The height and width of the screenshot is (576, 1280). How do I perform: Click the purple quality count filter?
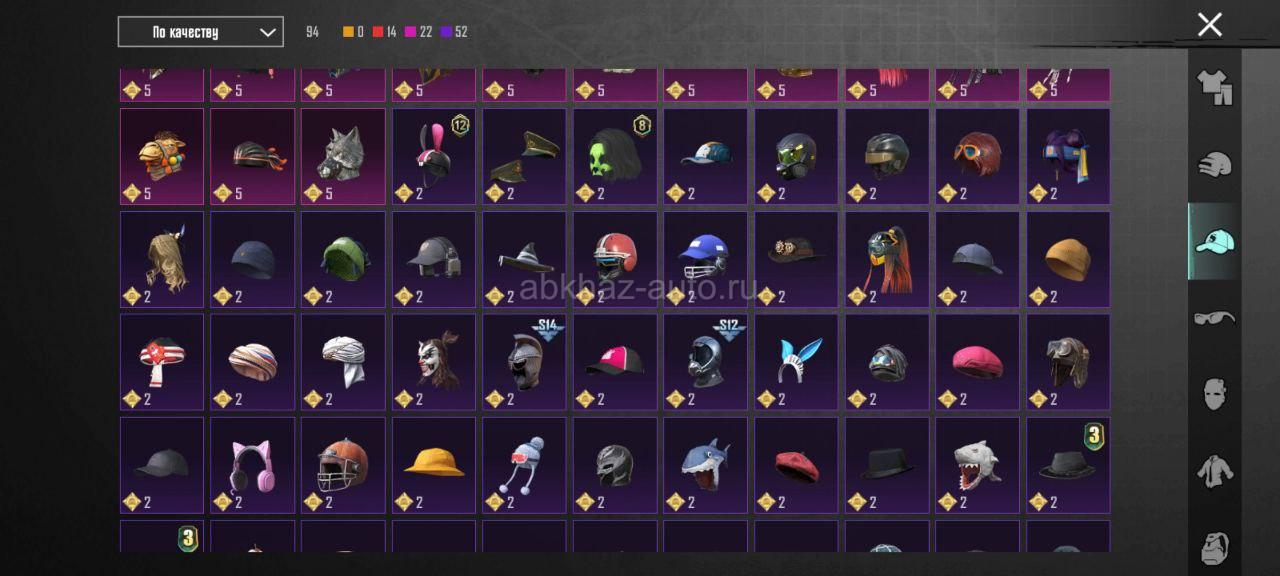(x=453, y=32)
